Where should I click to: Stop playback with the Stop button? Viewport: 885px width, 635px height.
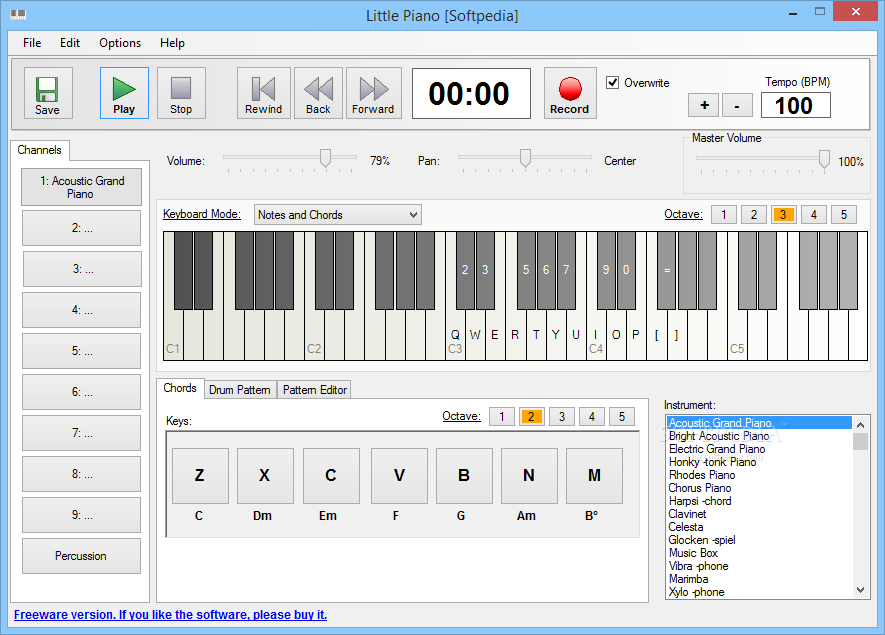tap(181, 93)
